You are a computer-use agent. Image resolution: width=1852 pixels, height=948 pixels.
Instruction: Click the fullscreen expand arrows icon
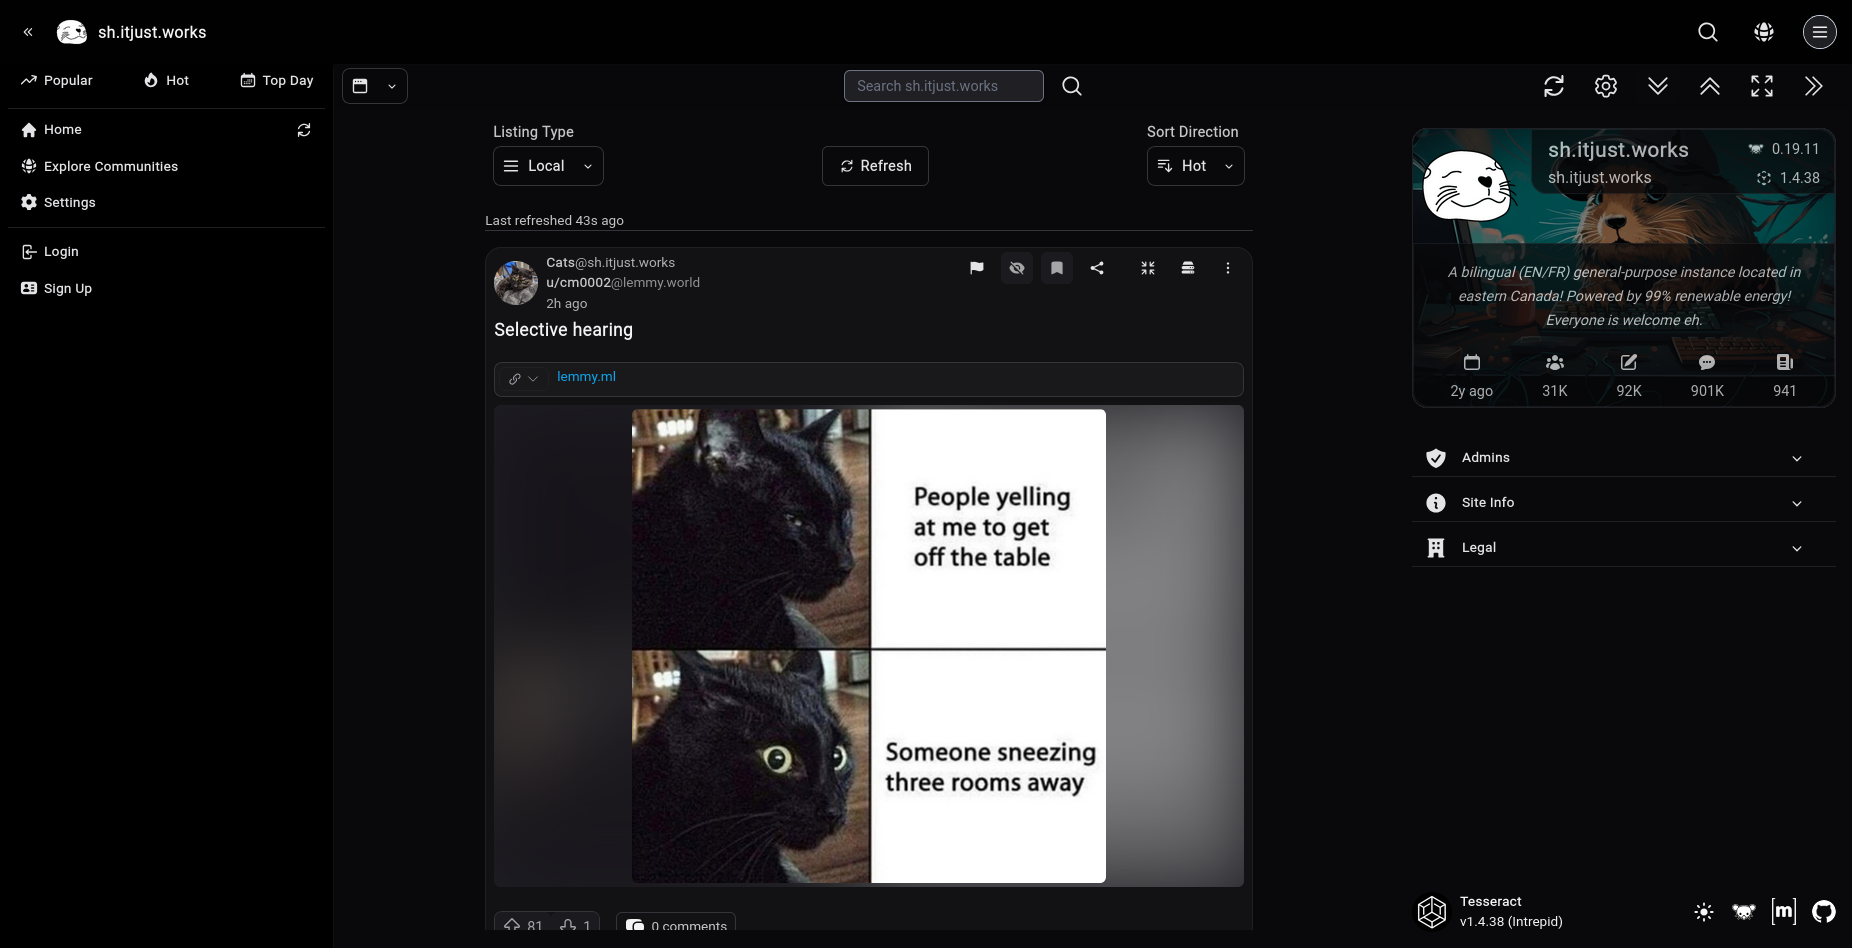click(x=1761, y=86)
